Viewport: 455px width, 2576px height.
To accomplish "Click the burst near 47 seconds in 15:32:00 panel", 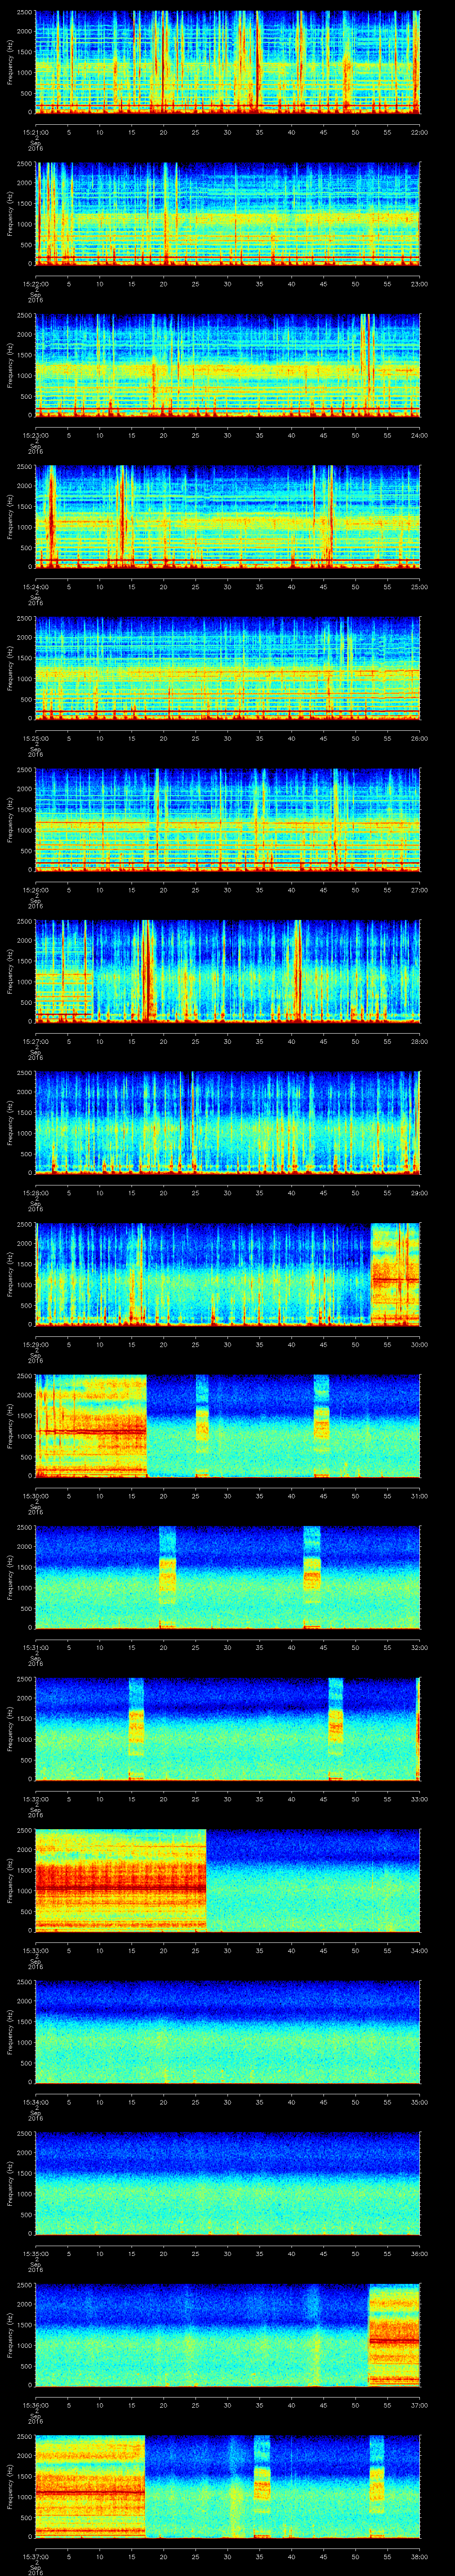I will (336, 1728).
